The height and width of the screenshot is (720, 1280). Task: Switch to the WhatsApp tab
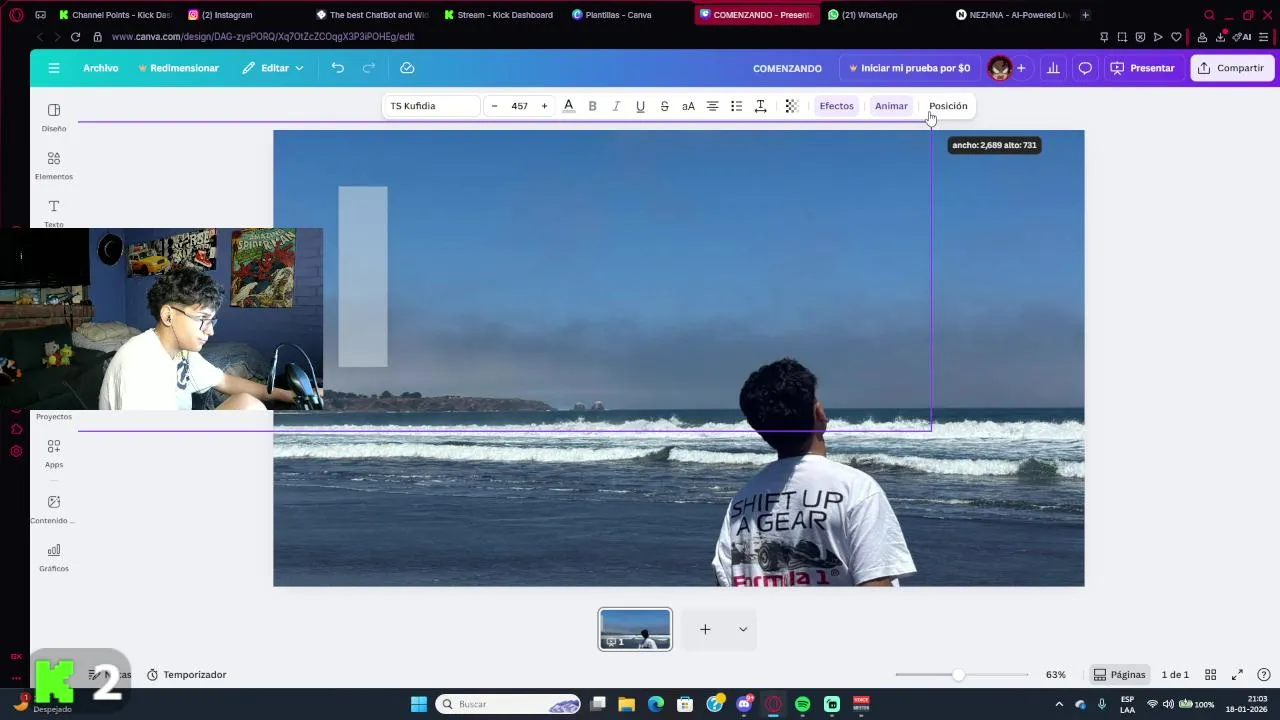click(862, 15)
